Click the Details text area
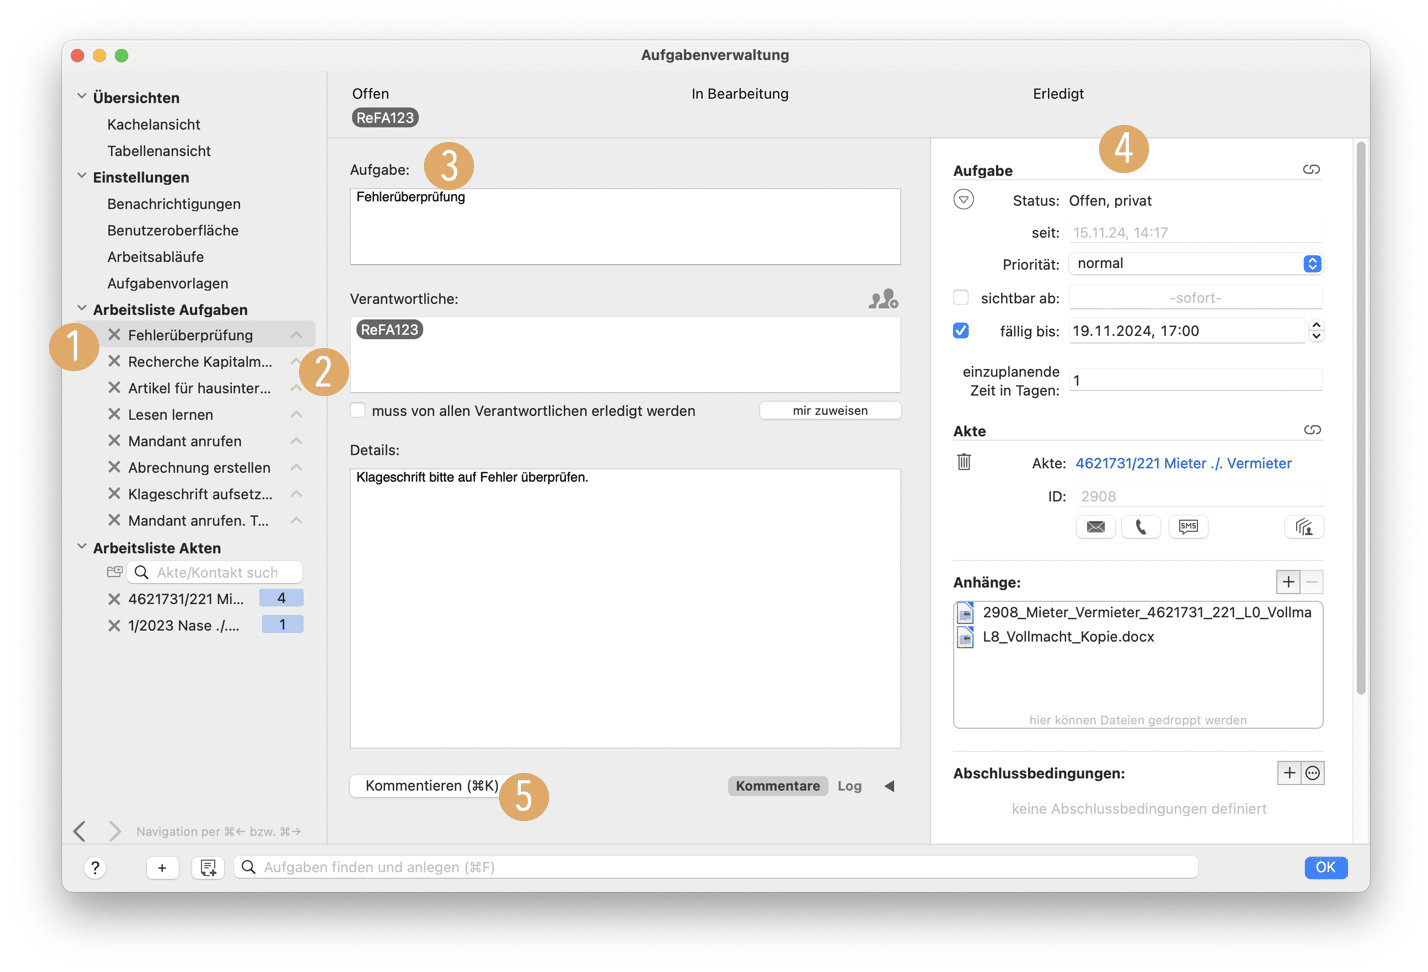Viewport: 1428px width, 972px height. point(625,608)
